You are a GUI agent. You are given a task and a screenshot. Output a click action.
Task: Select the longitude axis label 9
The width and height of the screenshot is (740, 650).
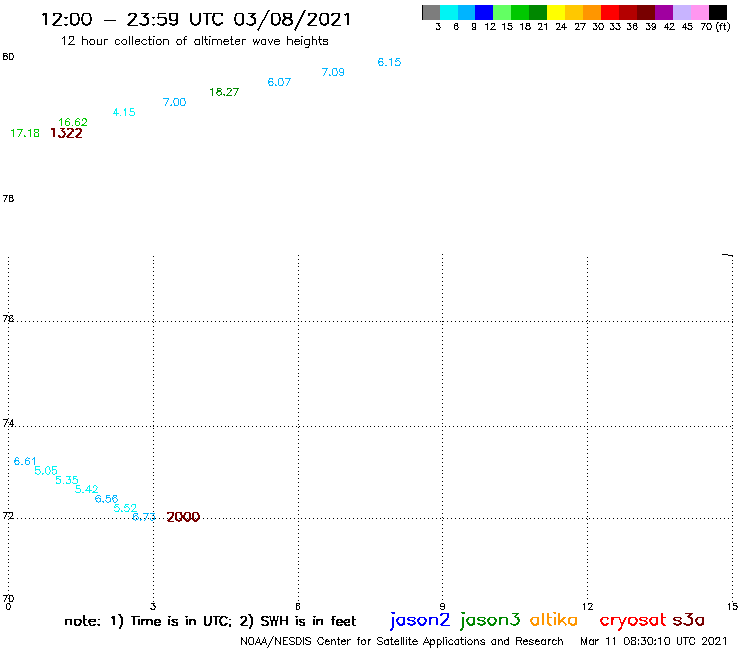click(442, 607)
